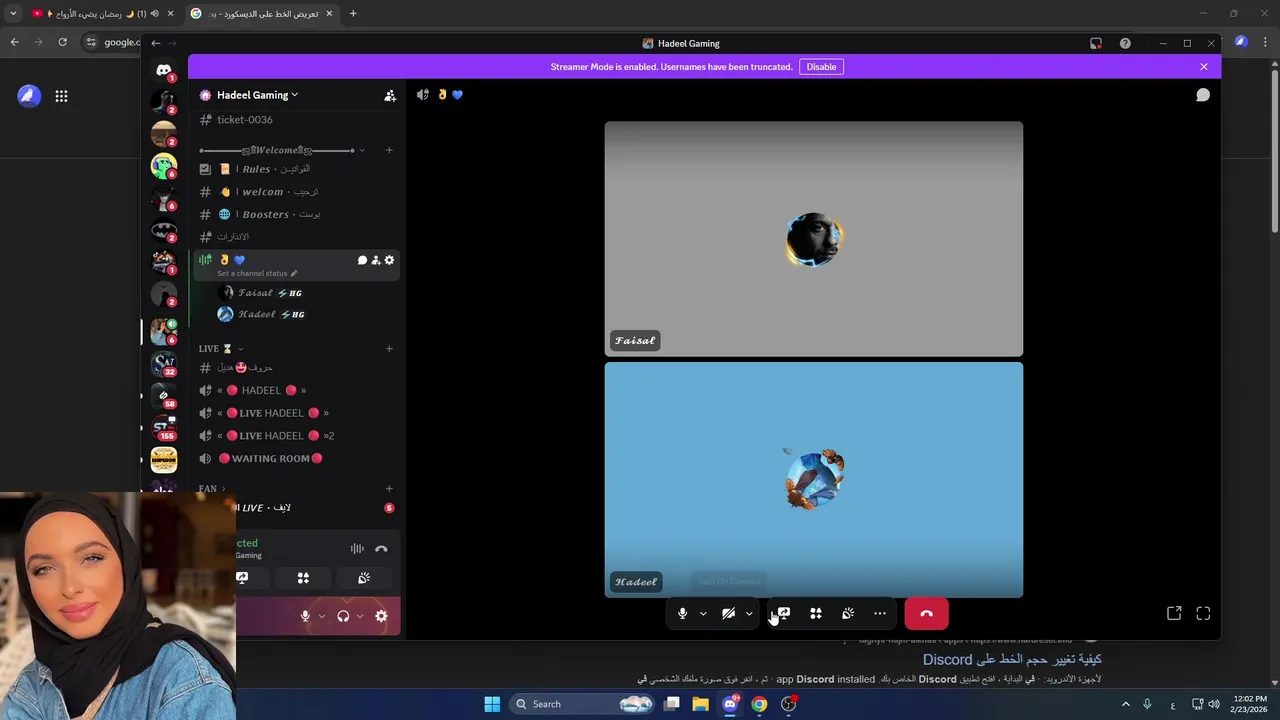The width and height of the screenshot is (1280, 720).
Task: Open the green cartoon avatar server
Action: 164,166
